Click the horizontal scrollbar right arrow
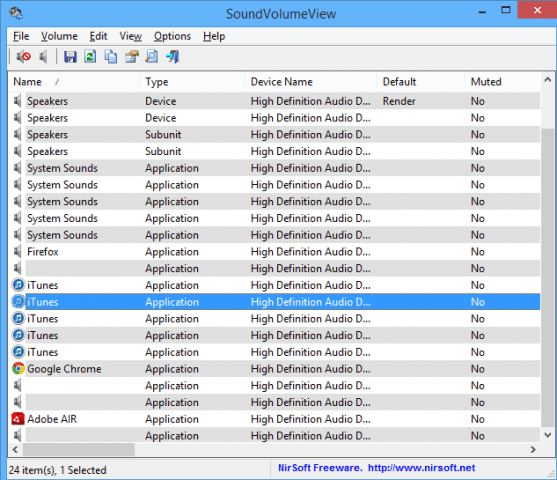 click(x=533, y=449)
